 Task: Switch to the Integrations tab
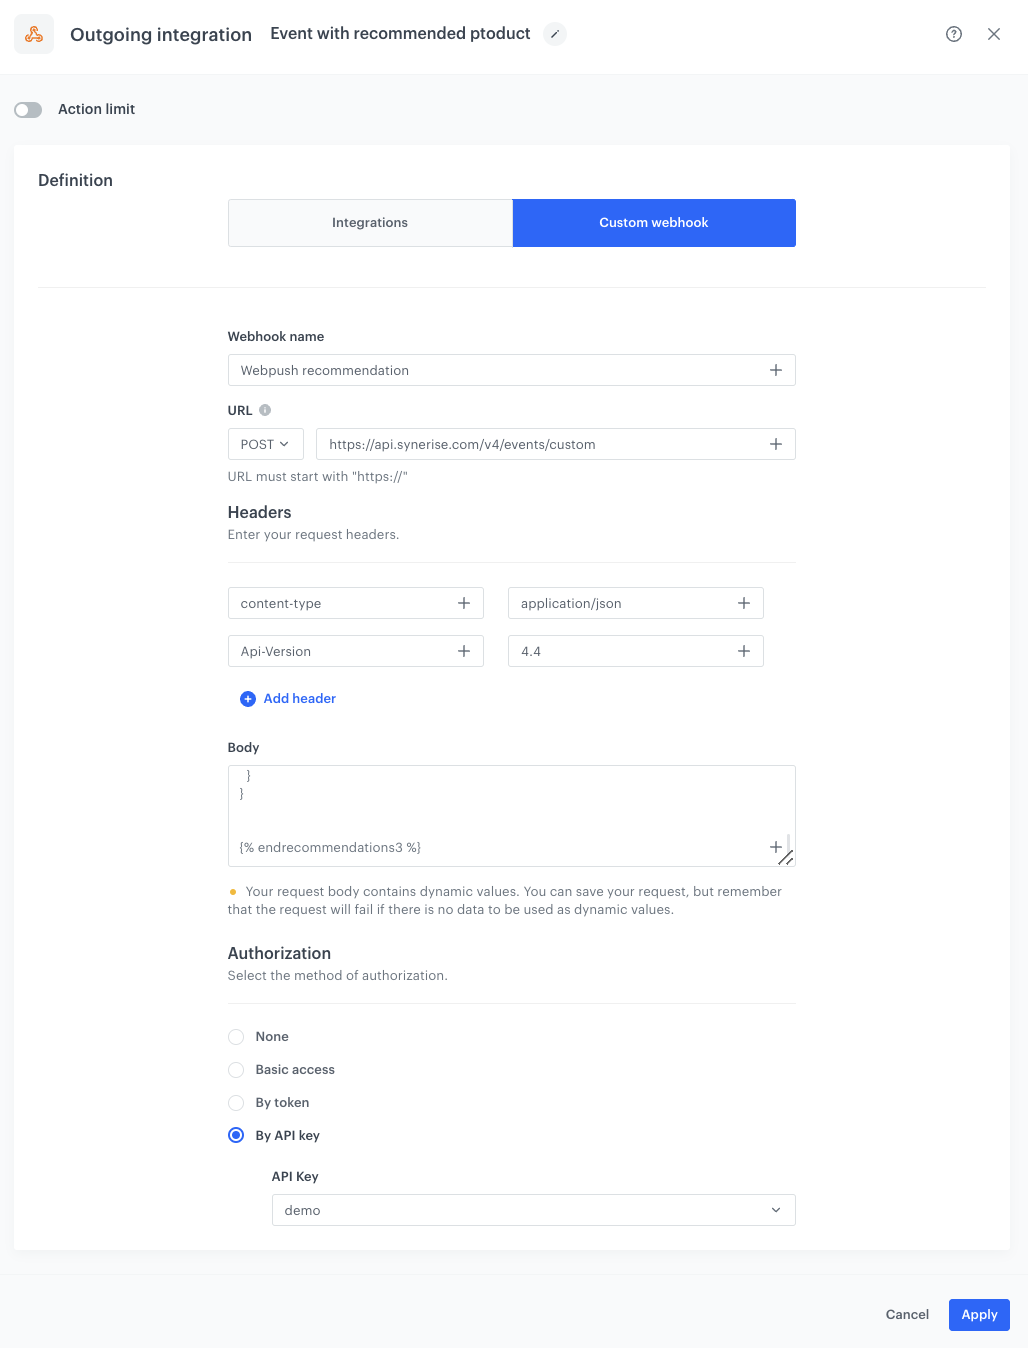click(x=370, y=223)
